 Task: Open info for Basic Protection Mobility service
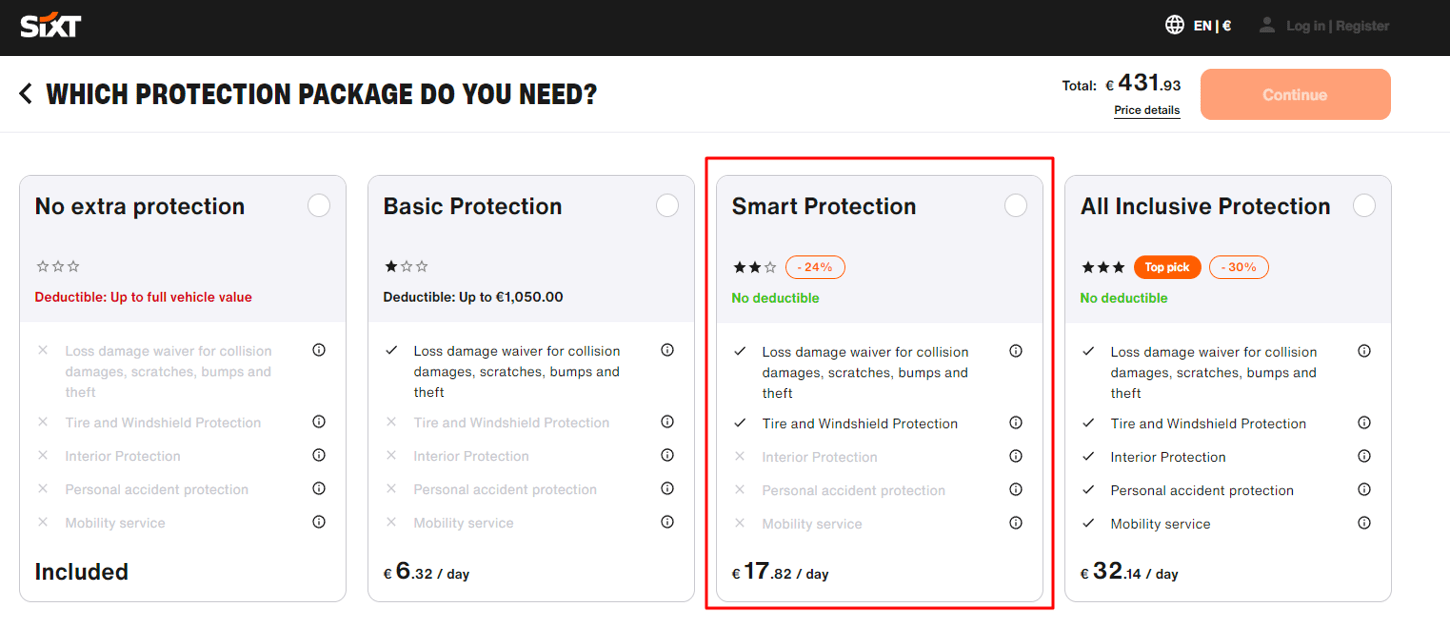667,522
